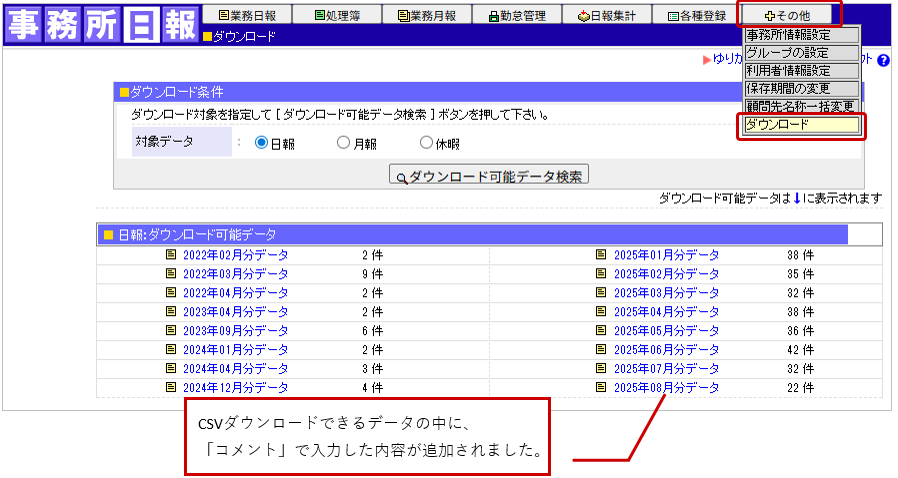The image size is (898, 478).
Task: Click the 42 件 count for 2025年06月
Action: (x=800, y=349)
